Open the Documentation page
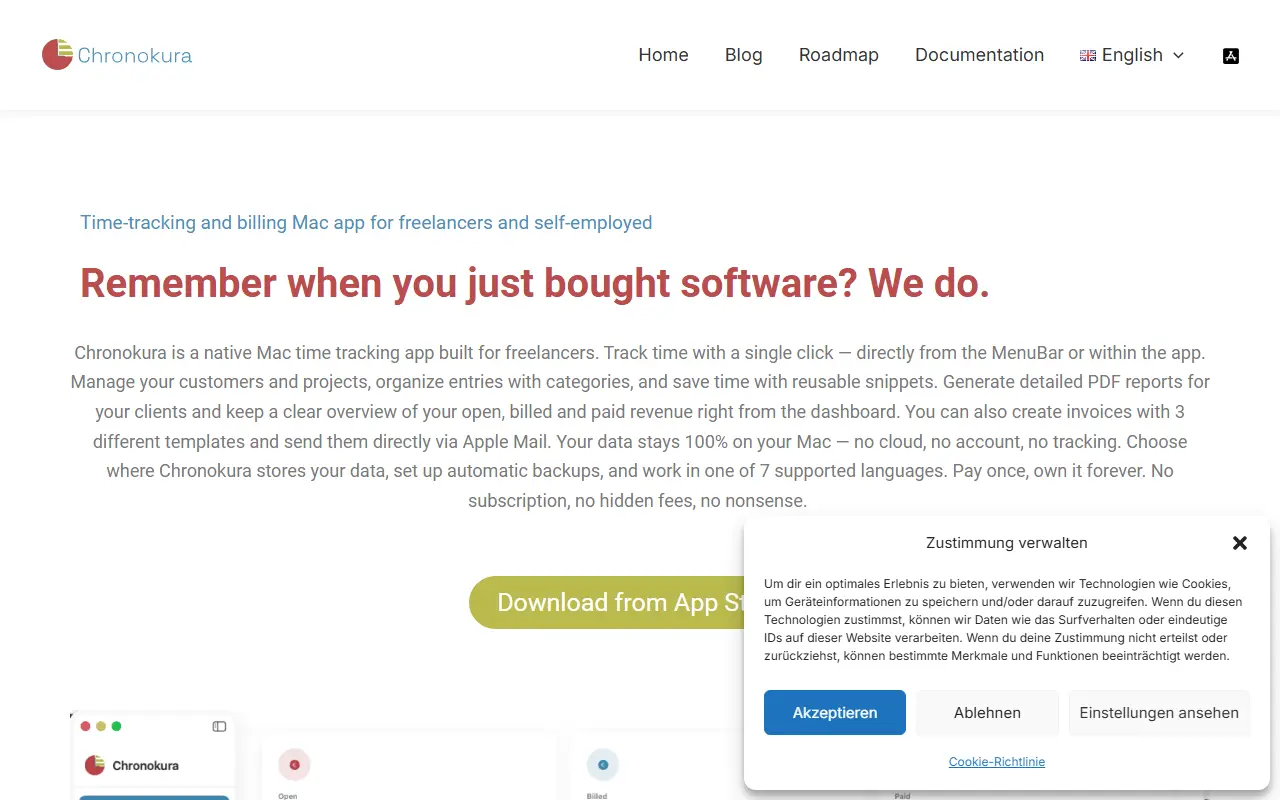Viewport: 1280px width, 800px height. click(980, 55)
